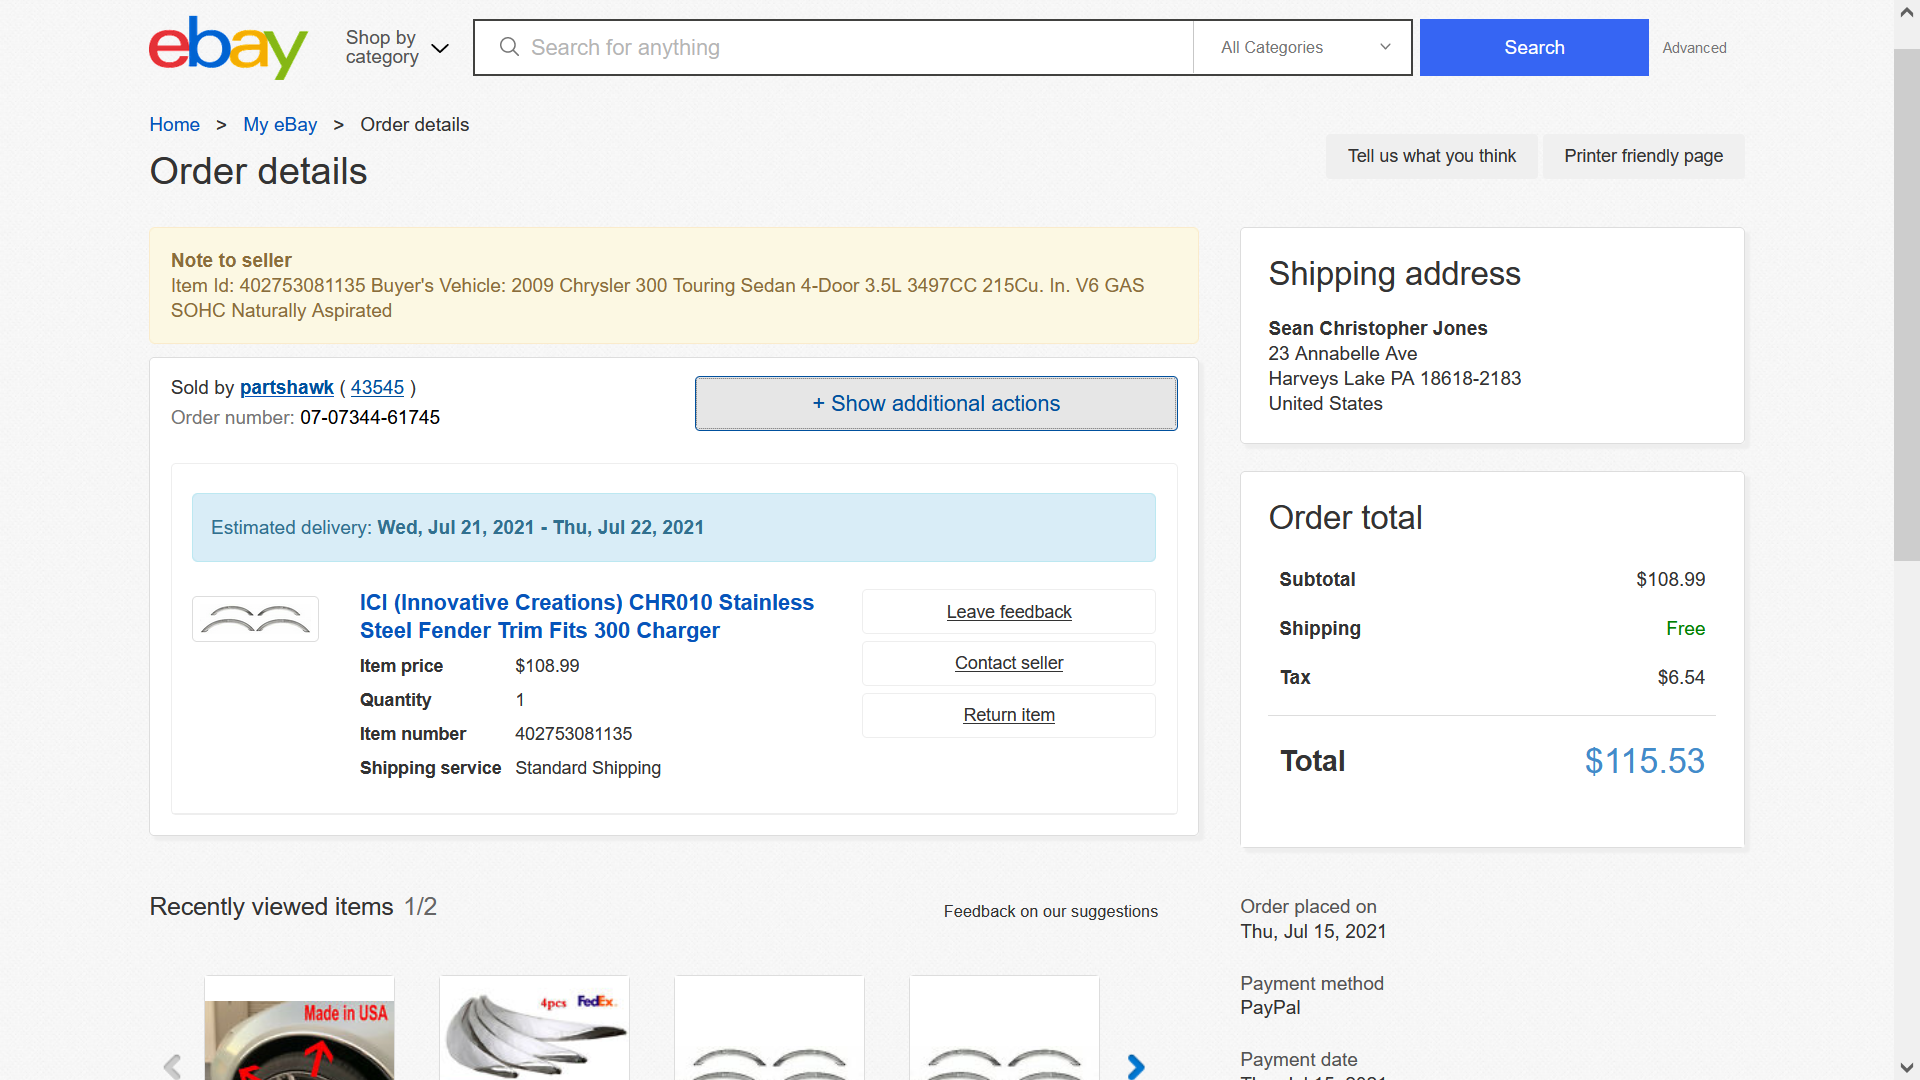Click the blue Search button
This screenshot has height=1080, width=1920.
coord(1534,47)
